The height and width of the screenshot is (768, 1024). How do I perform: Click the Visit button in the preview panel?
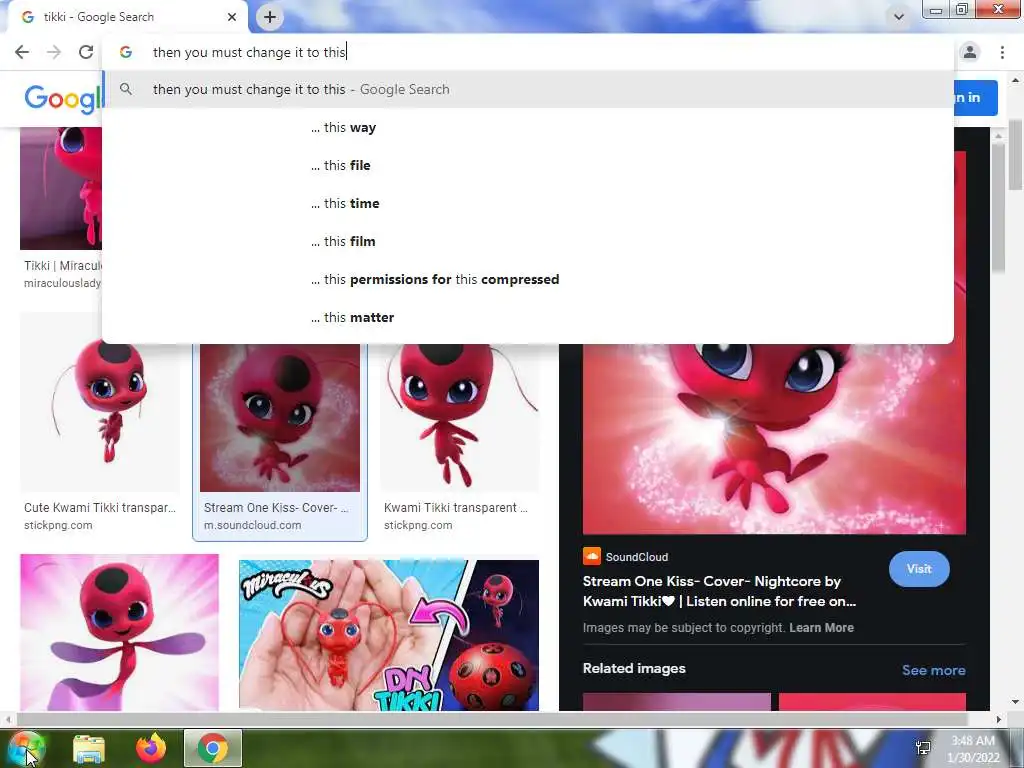pos(919,569)
